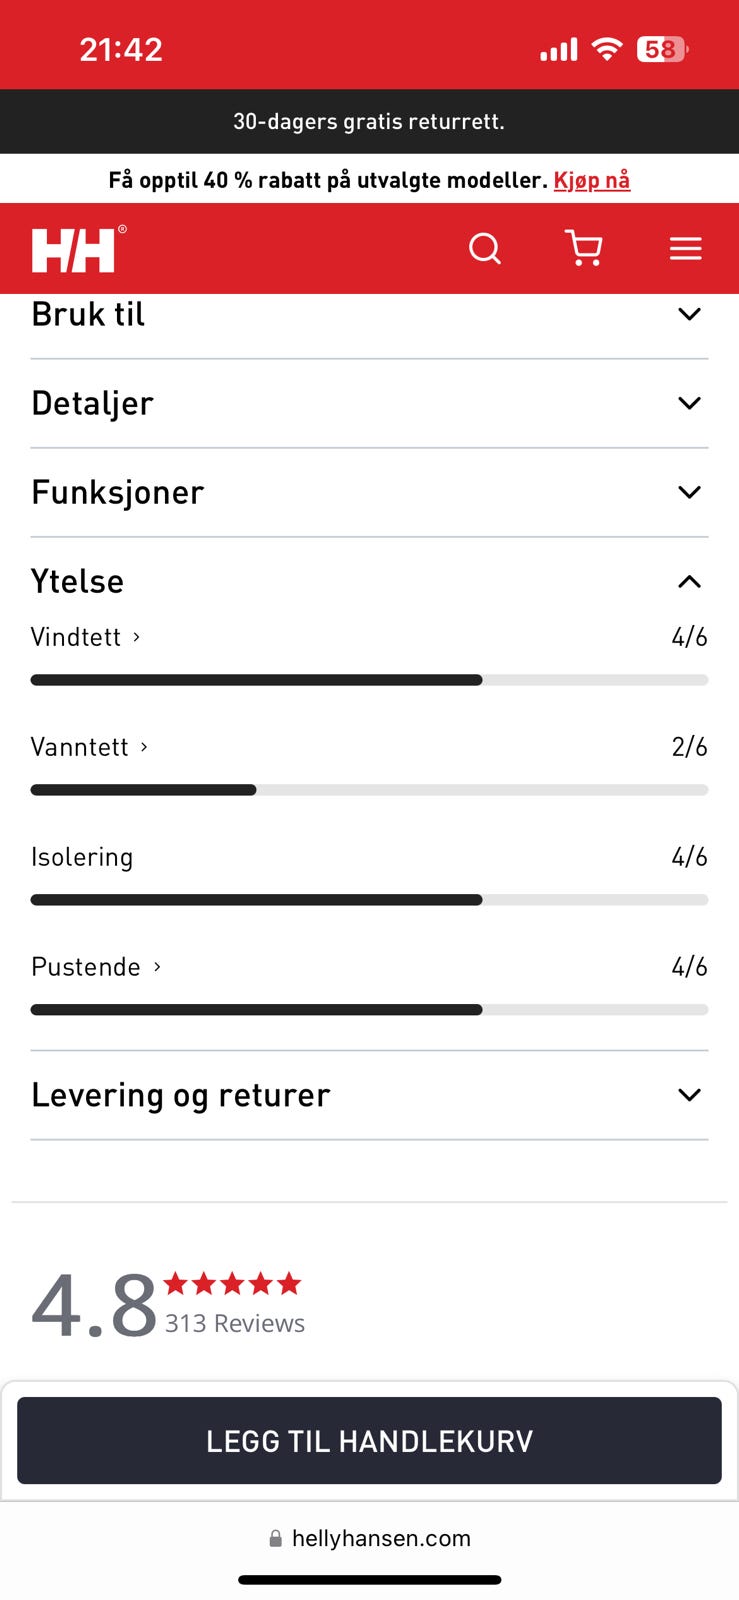Click the Vanntett performance bar
Screen dimensions: 739x1600
coord(369,790)
